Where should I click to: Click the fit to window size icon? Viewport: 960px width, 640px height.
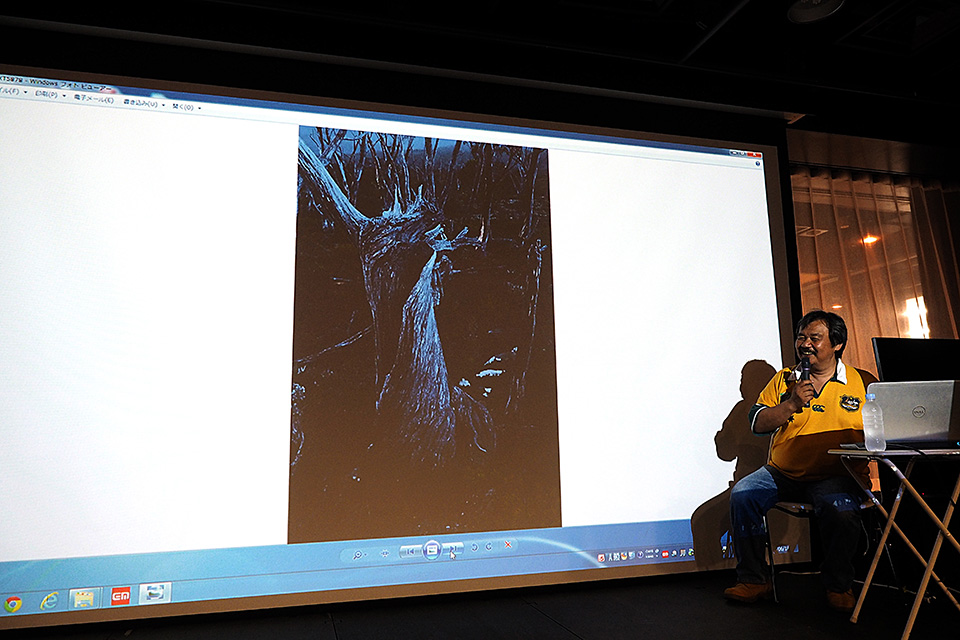pos(385,553)
